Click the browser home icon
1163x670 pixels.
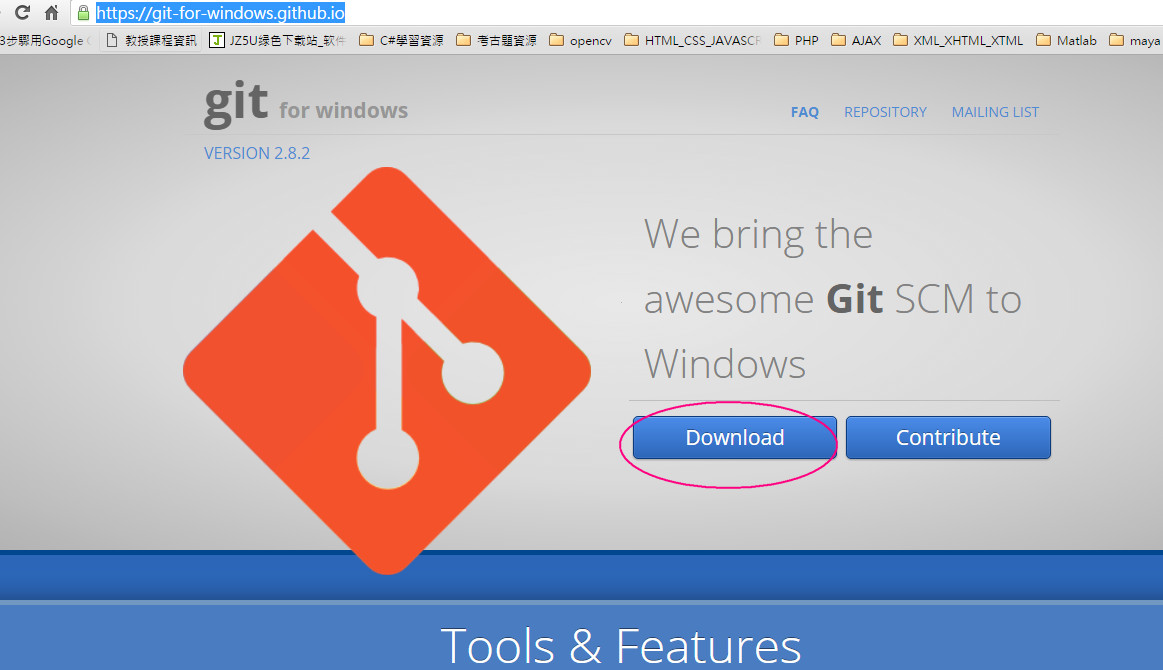click(51, 13)
